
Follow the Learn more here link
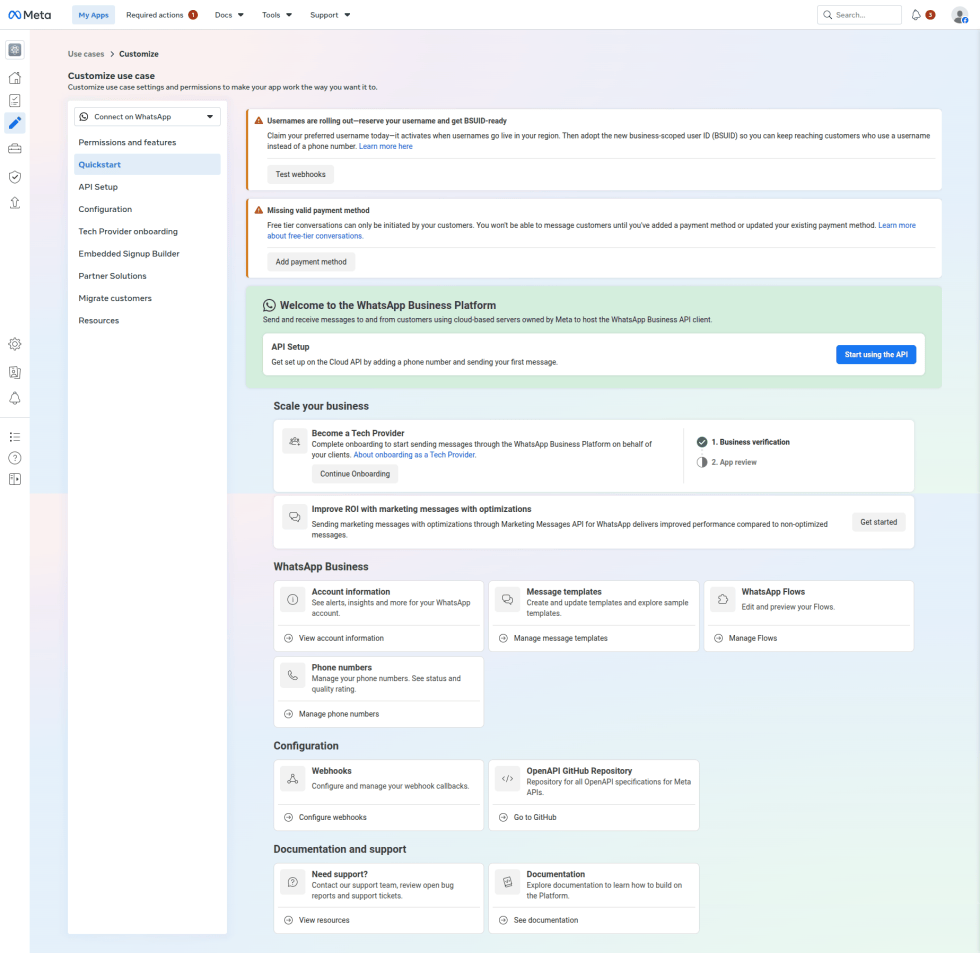(386, 146)
